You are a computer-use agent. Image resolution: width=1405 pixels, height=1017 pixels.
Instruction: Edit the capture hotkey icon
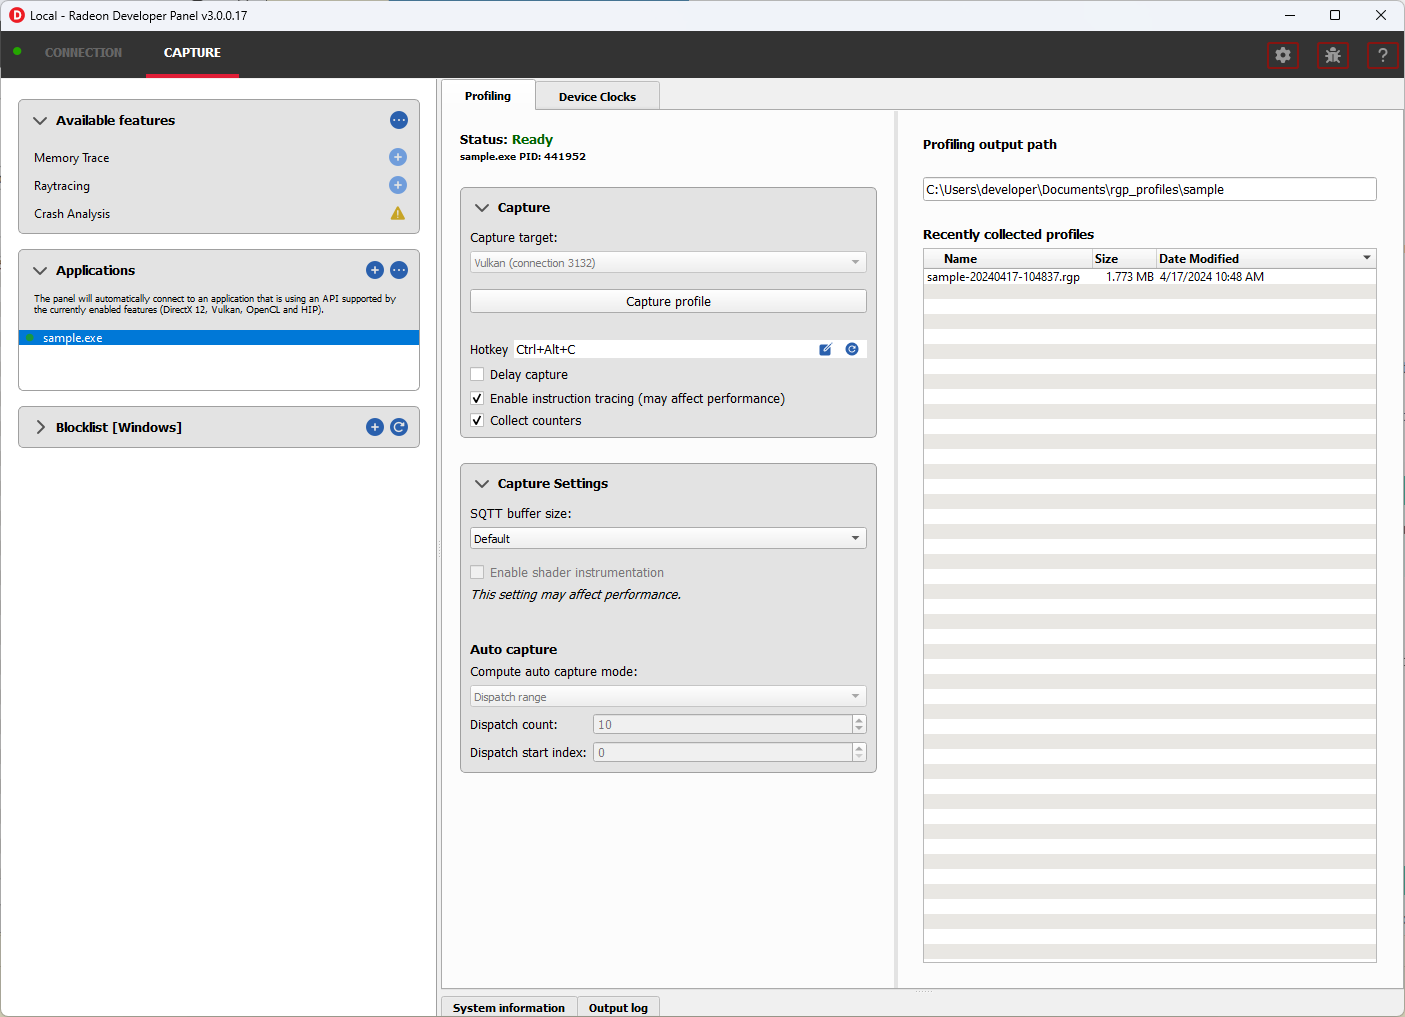pos(826,349)
